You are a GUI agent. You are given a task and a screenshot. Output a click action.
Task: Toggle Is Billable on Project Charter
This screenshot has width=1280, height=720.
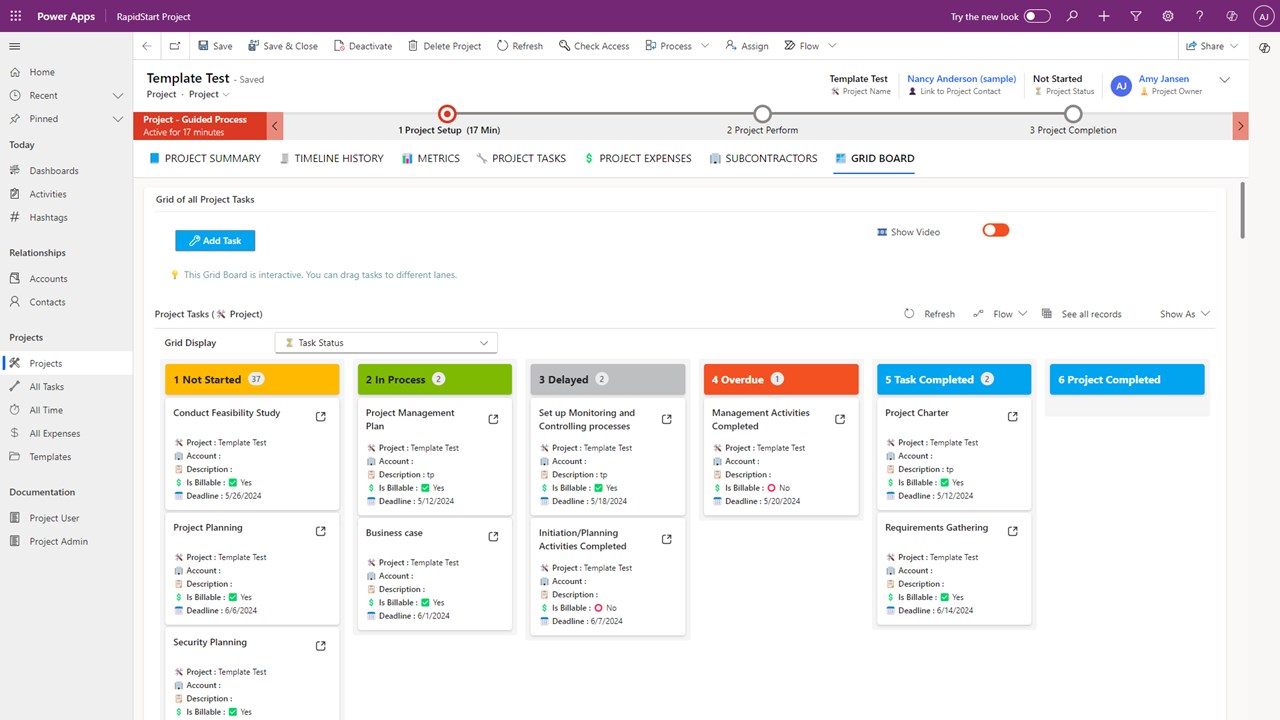point(944,482)
